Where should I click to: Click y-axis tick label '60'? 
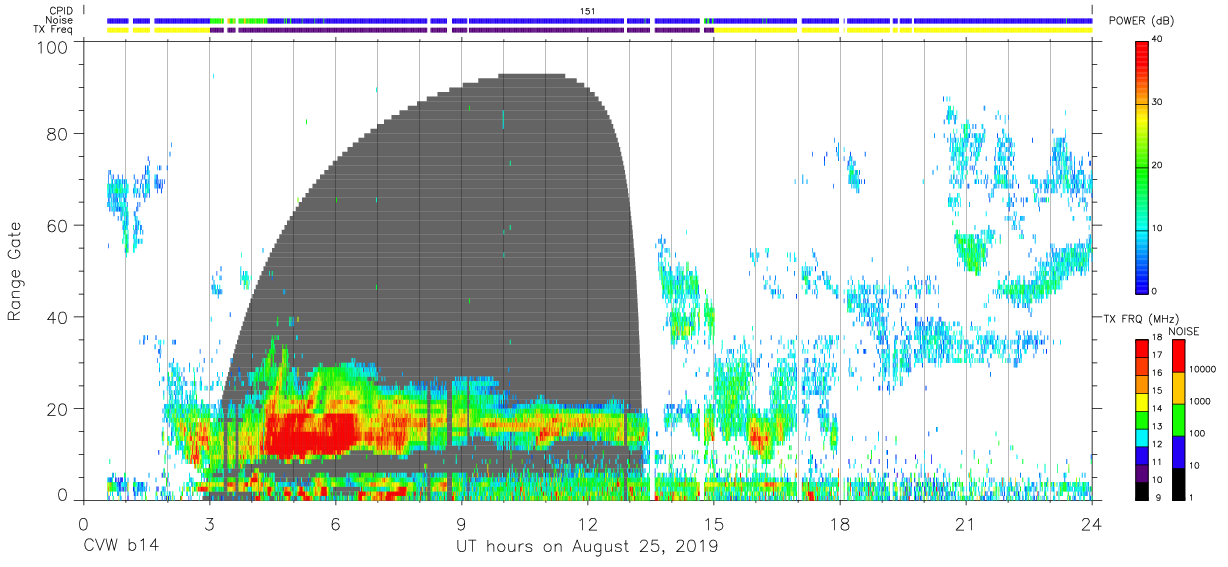(x=57, y=226)
